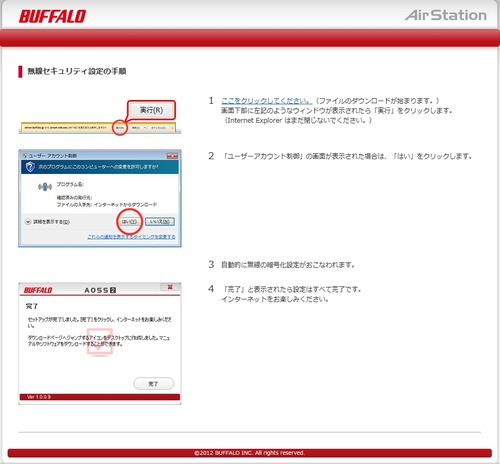Click the shield icon in the user account control illustration
500x464 pixels.
[30, 167]
